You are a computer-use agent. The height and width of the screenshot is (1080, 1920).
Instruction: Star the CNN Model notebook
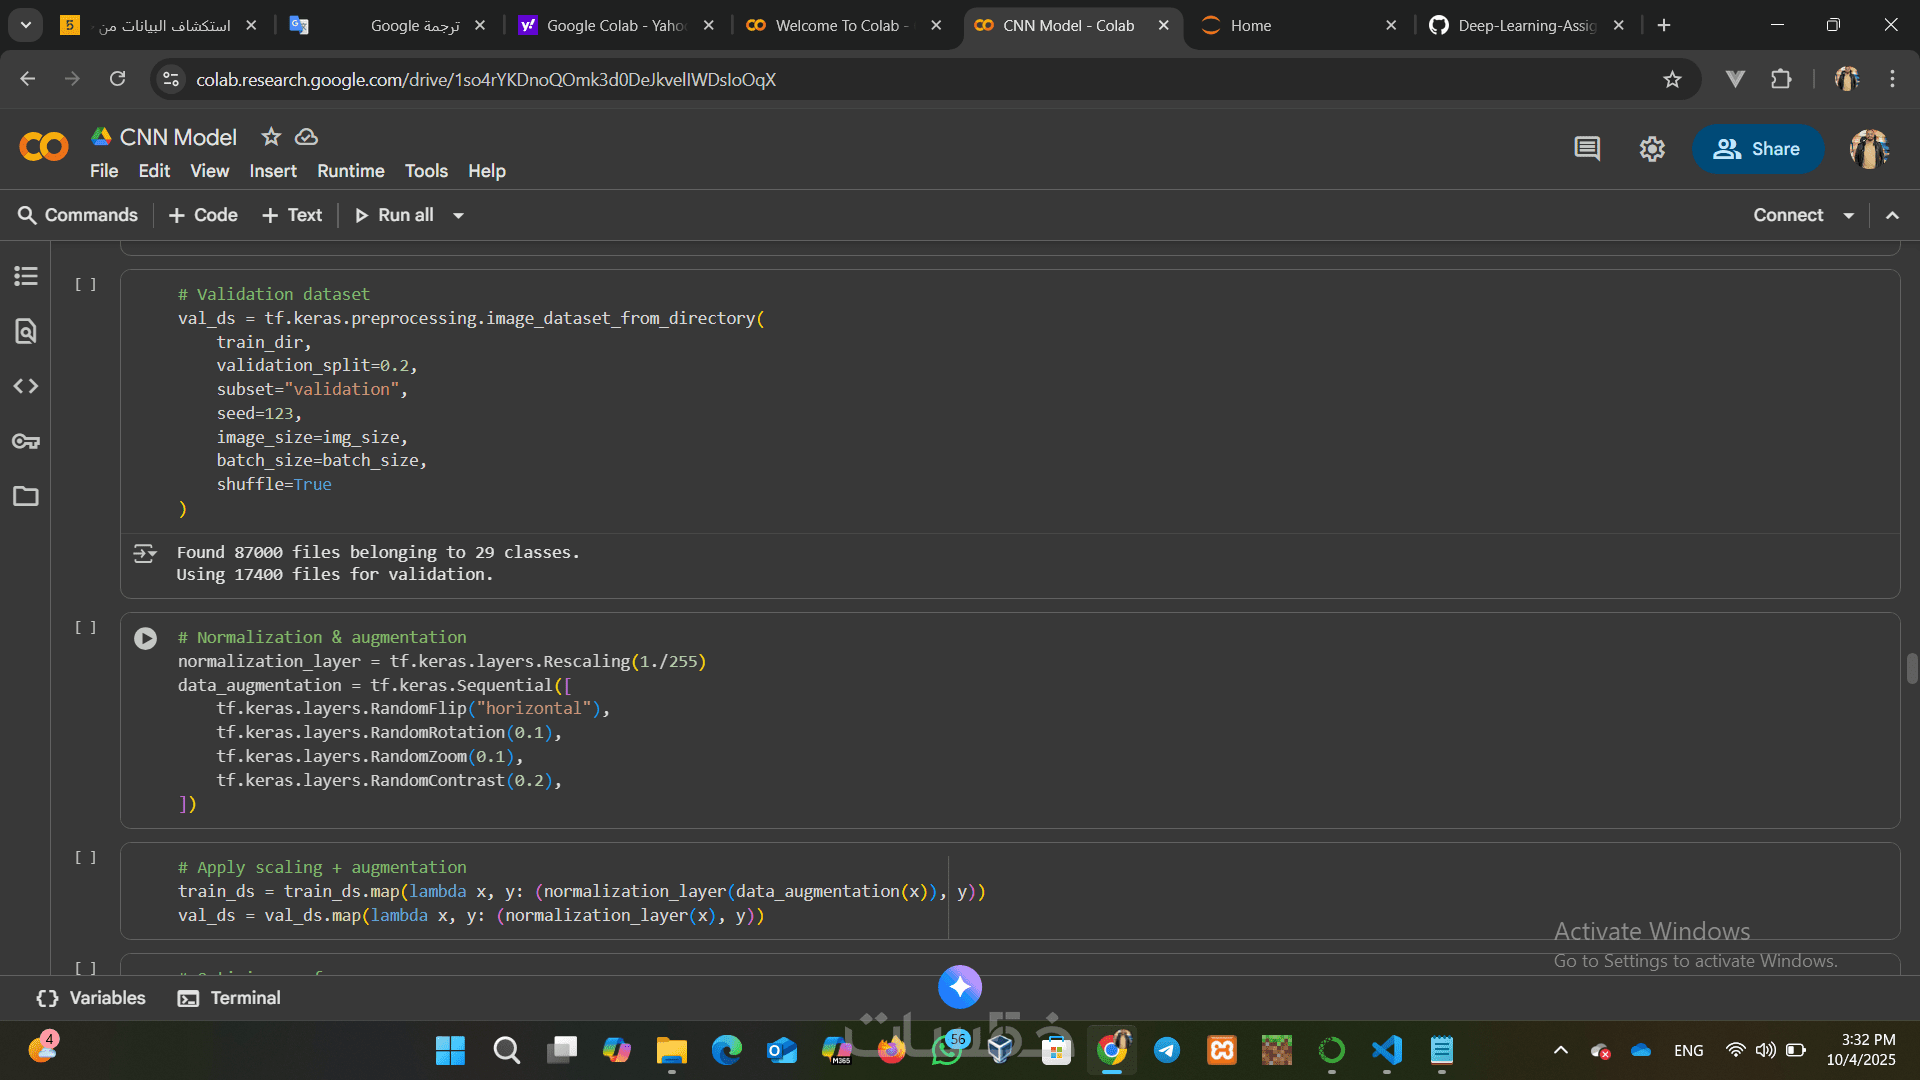click(270, 136)
